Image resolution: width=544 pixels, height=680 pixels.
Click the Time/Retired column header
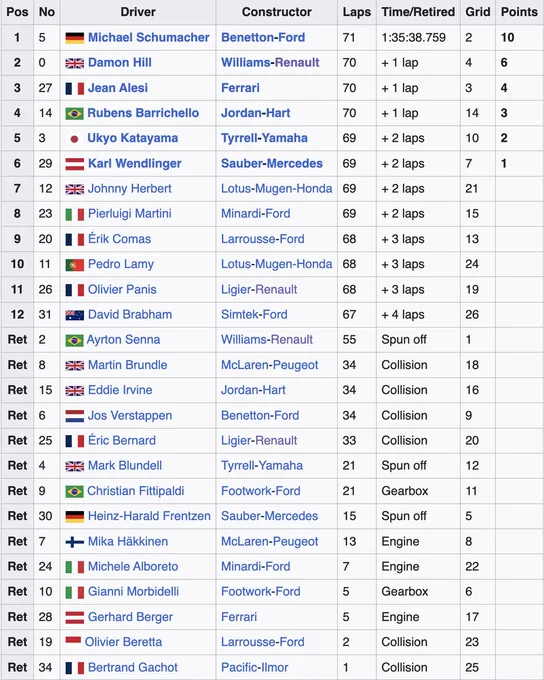pyautogui.click(x=418, y=12)
